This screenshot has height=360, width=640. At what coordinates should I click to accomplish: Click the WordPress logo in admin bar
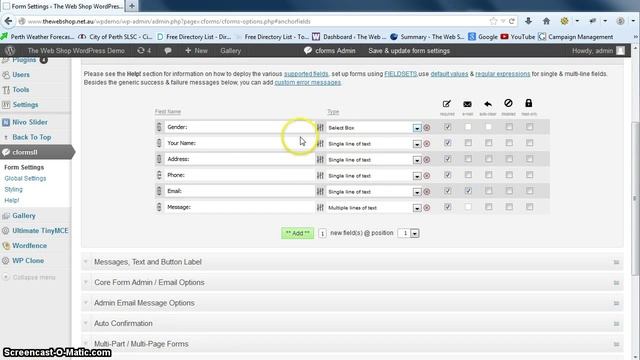coord(10,51)
